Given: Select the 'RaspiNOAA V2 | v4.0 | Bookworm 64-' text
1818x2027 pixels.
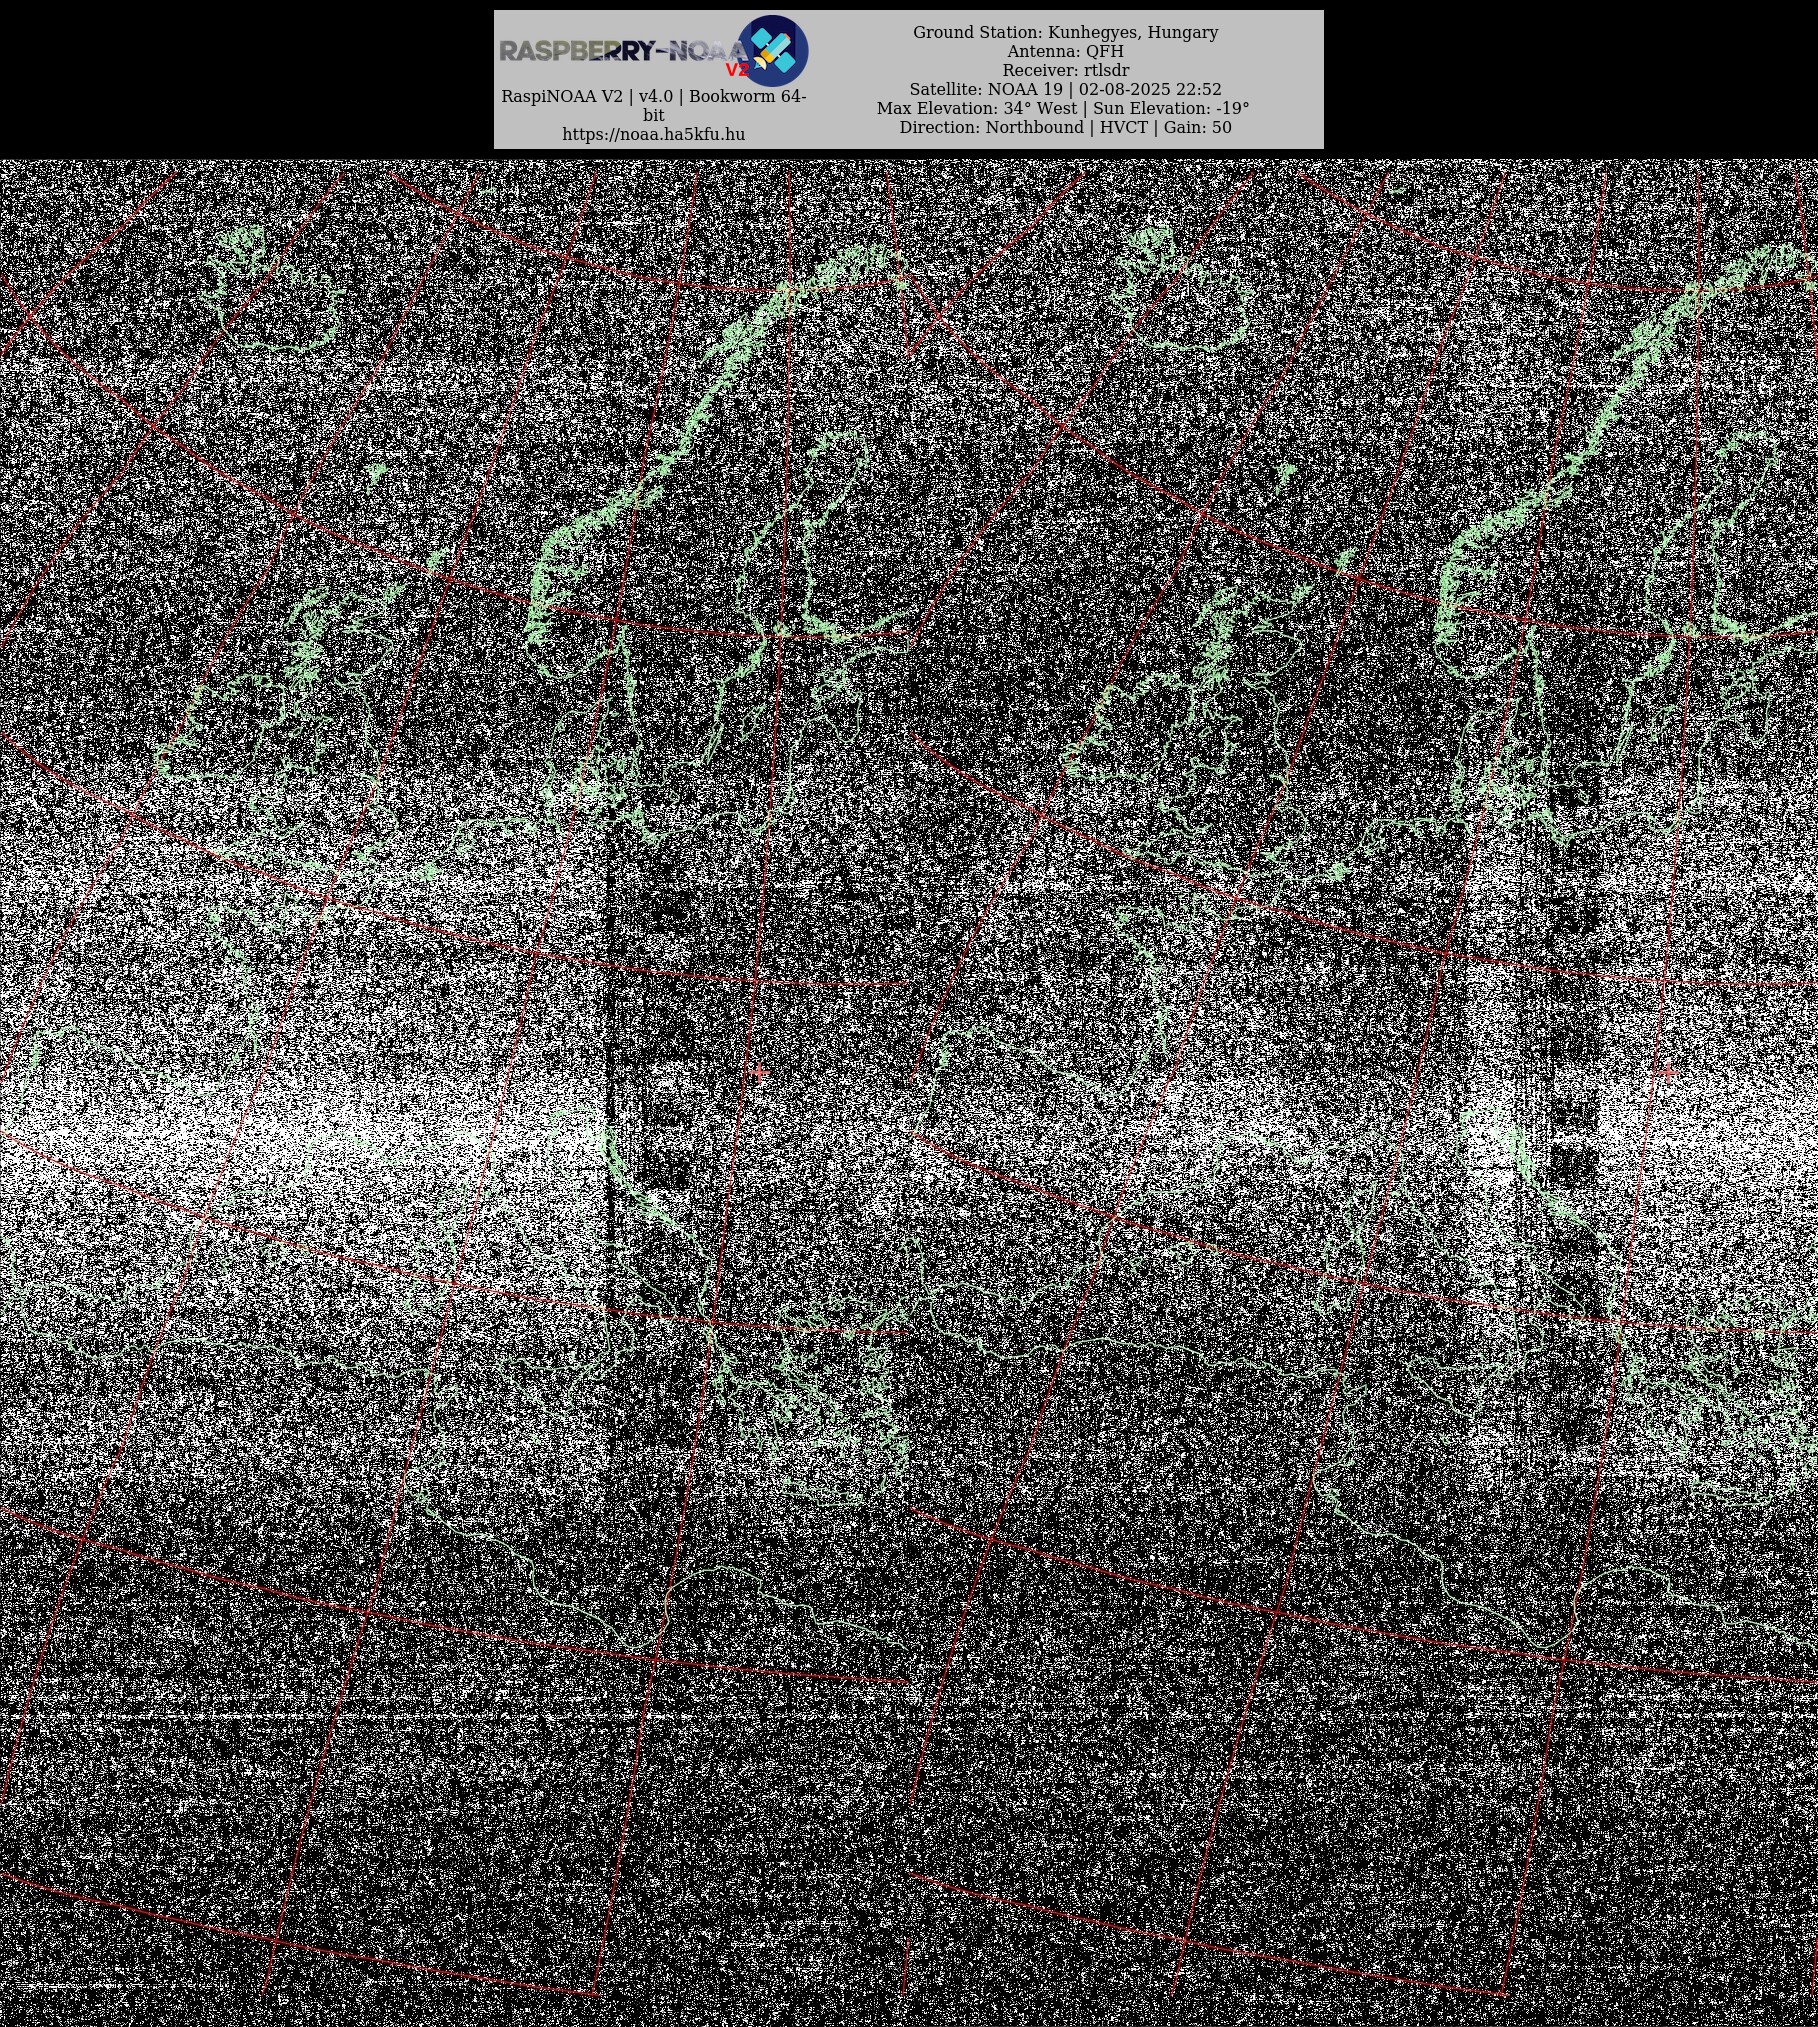Looking at the screenshot, I should (654, 97).
